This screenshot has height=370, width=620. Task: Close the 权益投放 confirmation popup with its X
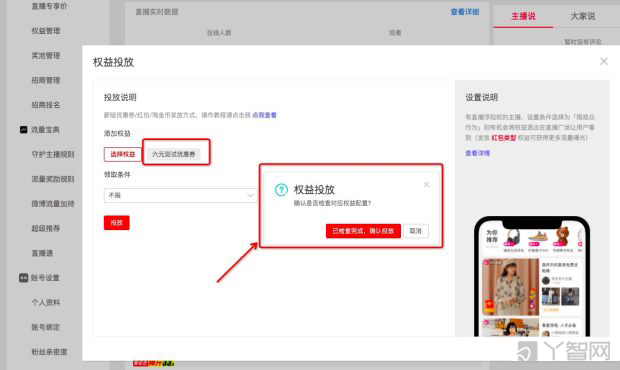click(426, 185)
